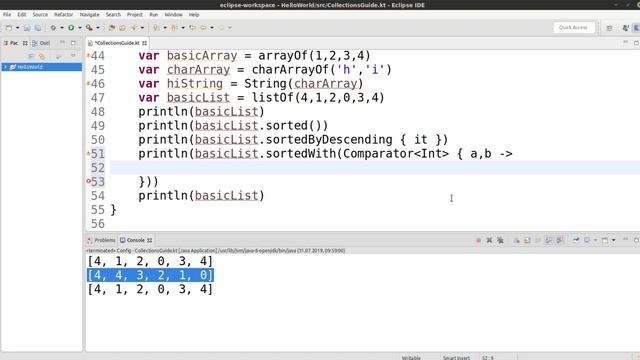Image resolution: width=640 pixels, height=360 pixels.
Task: Open the Search menu
Action: click(113, 15)
